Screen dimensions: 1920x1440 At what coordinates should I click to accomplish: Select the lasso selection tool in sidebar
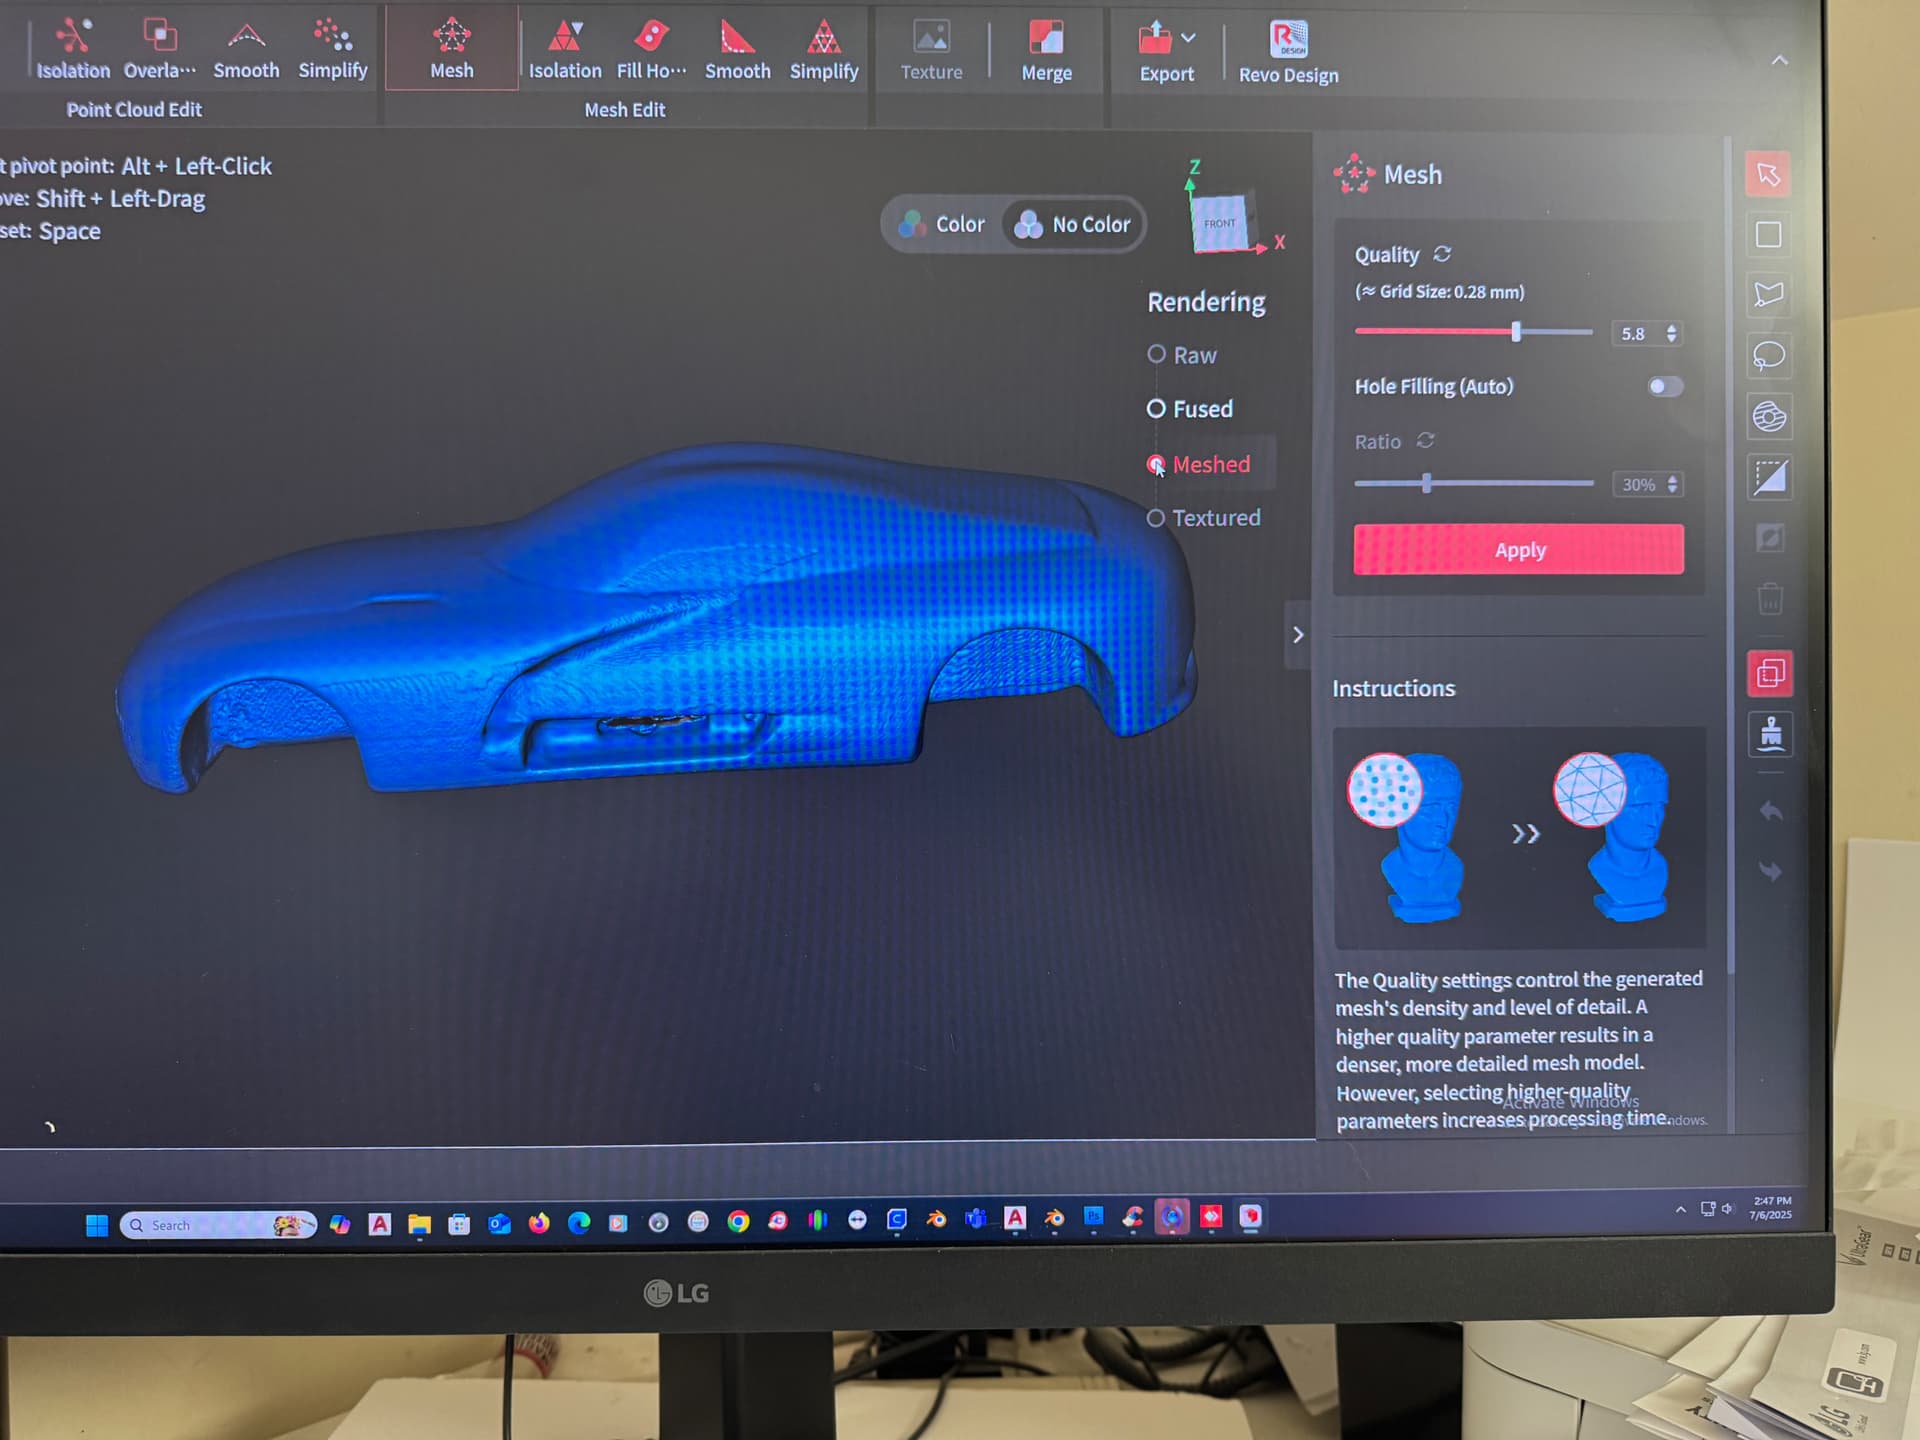(1768, 356)
